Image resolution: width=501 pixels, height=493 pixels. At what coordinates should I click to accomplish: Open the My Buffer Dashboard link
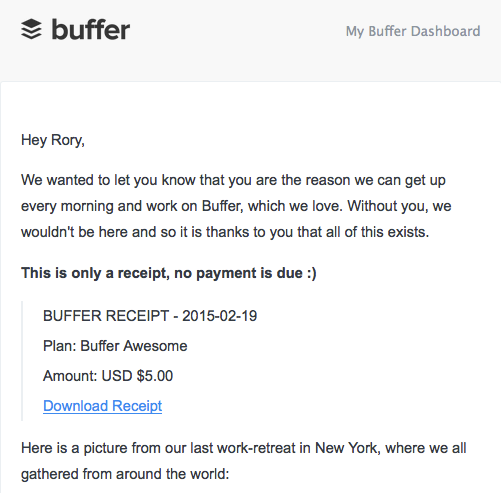click(413, 31)
